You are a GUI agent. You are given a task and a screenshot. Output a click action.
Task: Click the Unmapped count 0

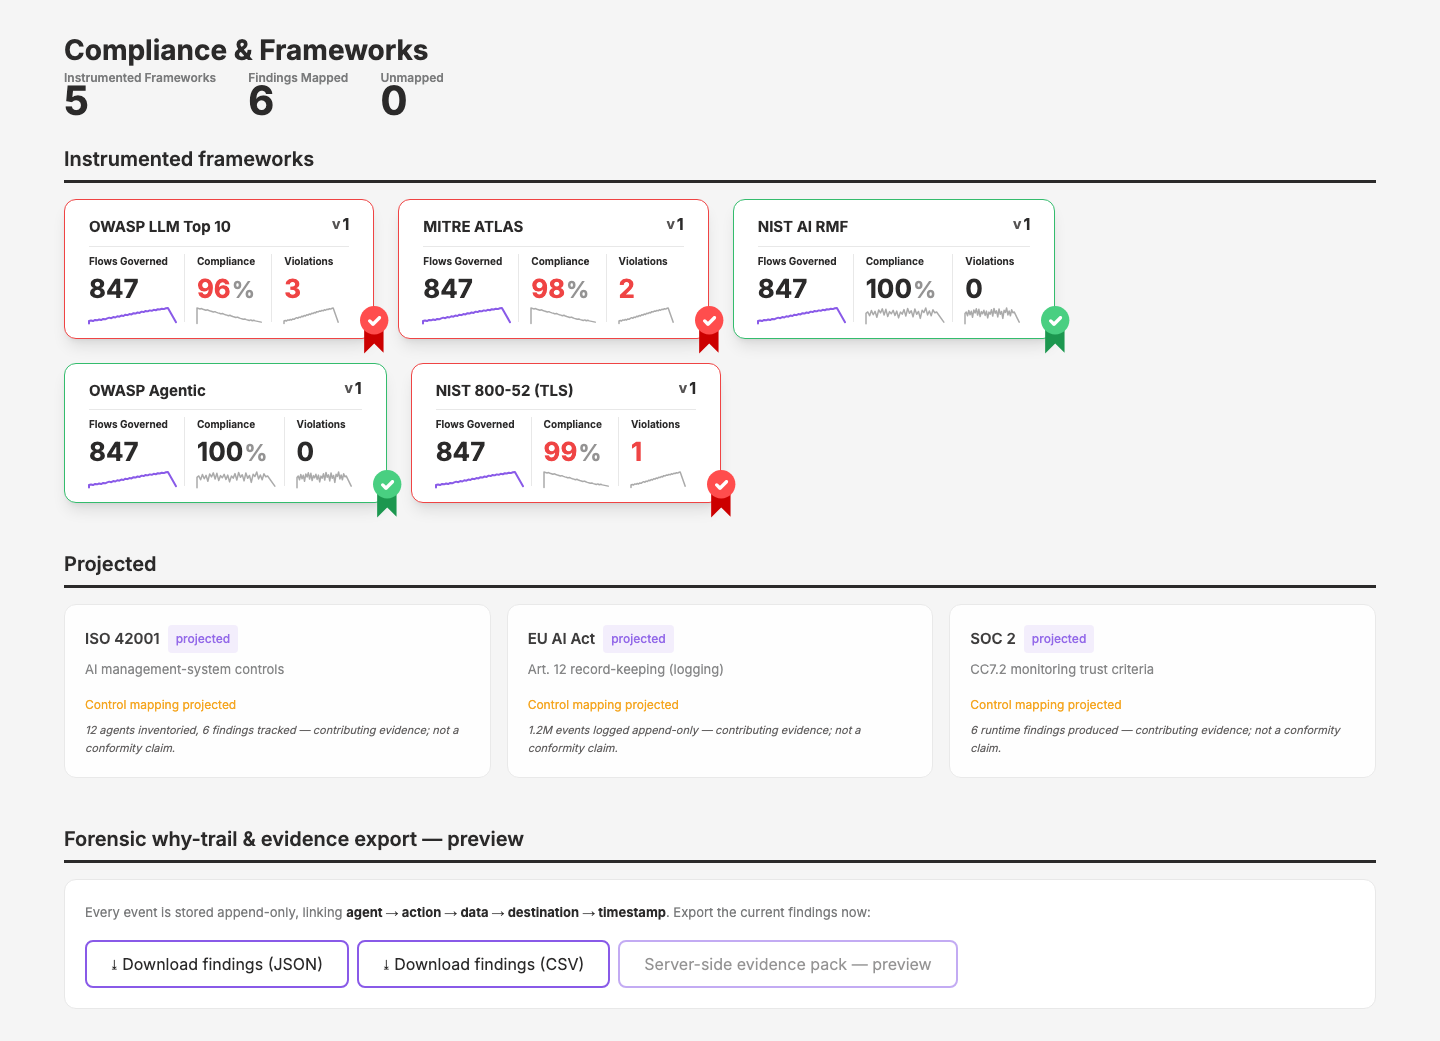[x=394, y=102]
